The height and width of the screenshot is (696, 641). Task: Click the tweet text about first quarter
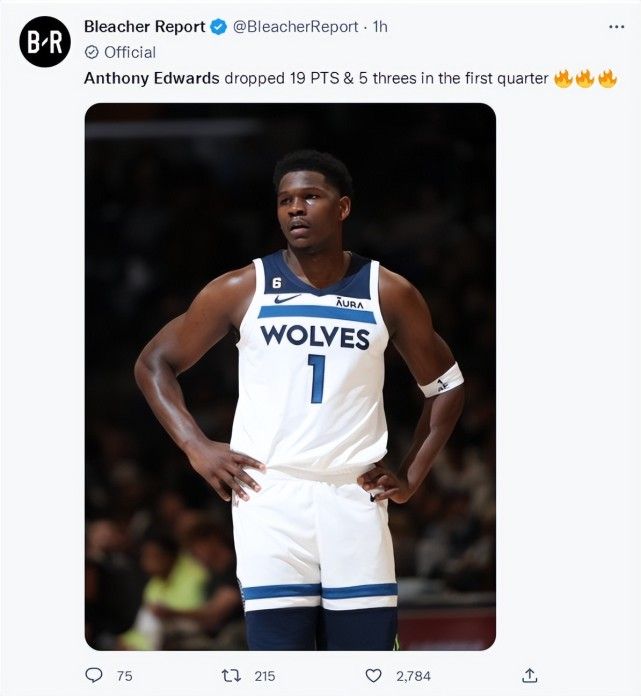(350, 79)
